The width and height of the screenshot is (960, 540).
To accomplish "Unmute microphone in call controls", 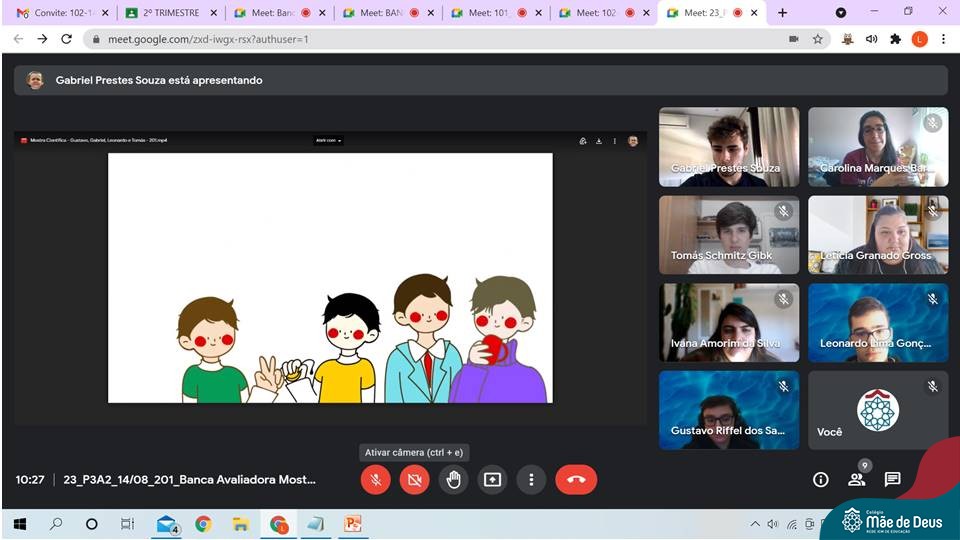I will click(376, 480).
